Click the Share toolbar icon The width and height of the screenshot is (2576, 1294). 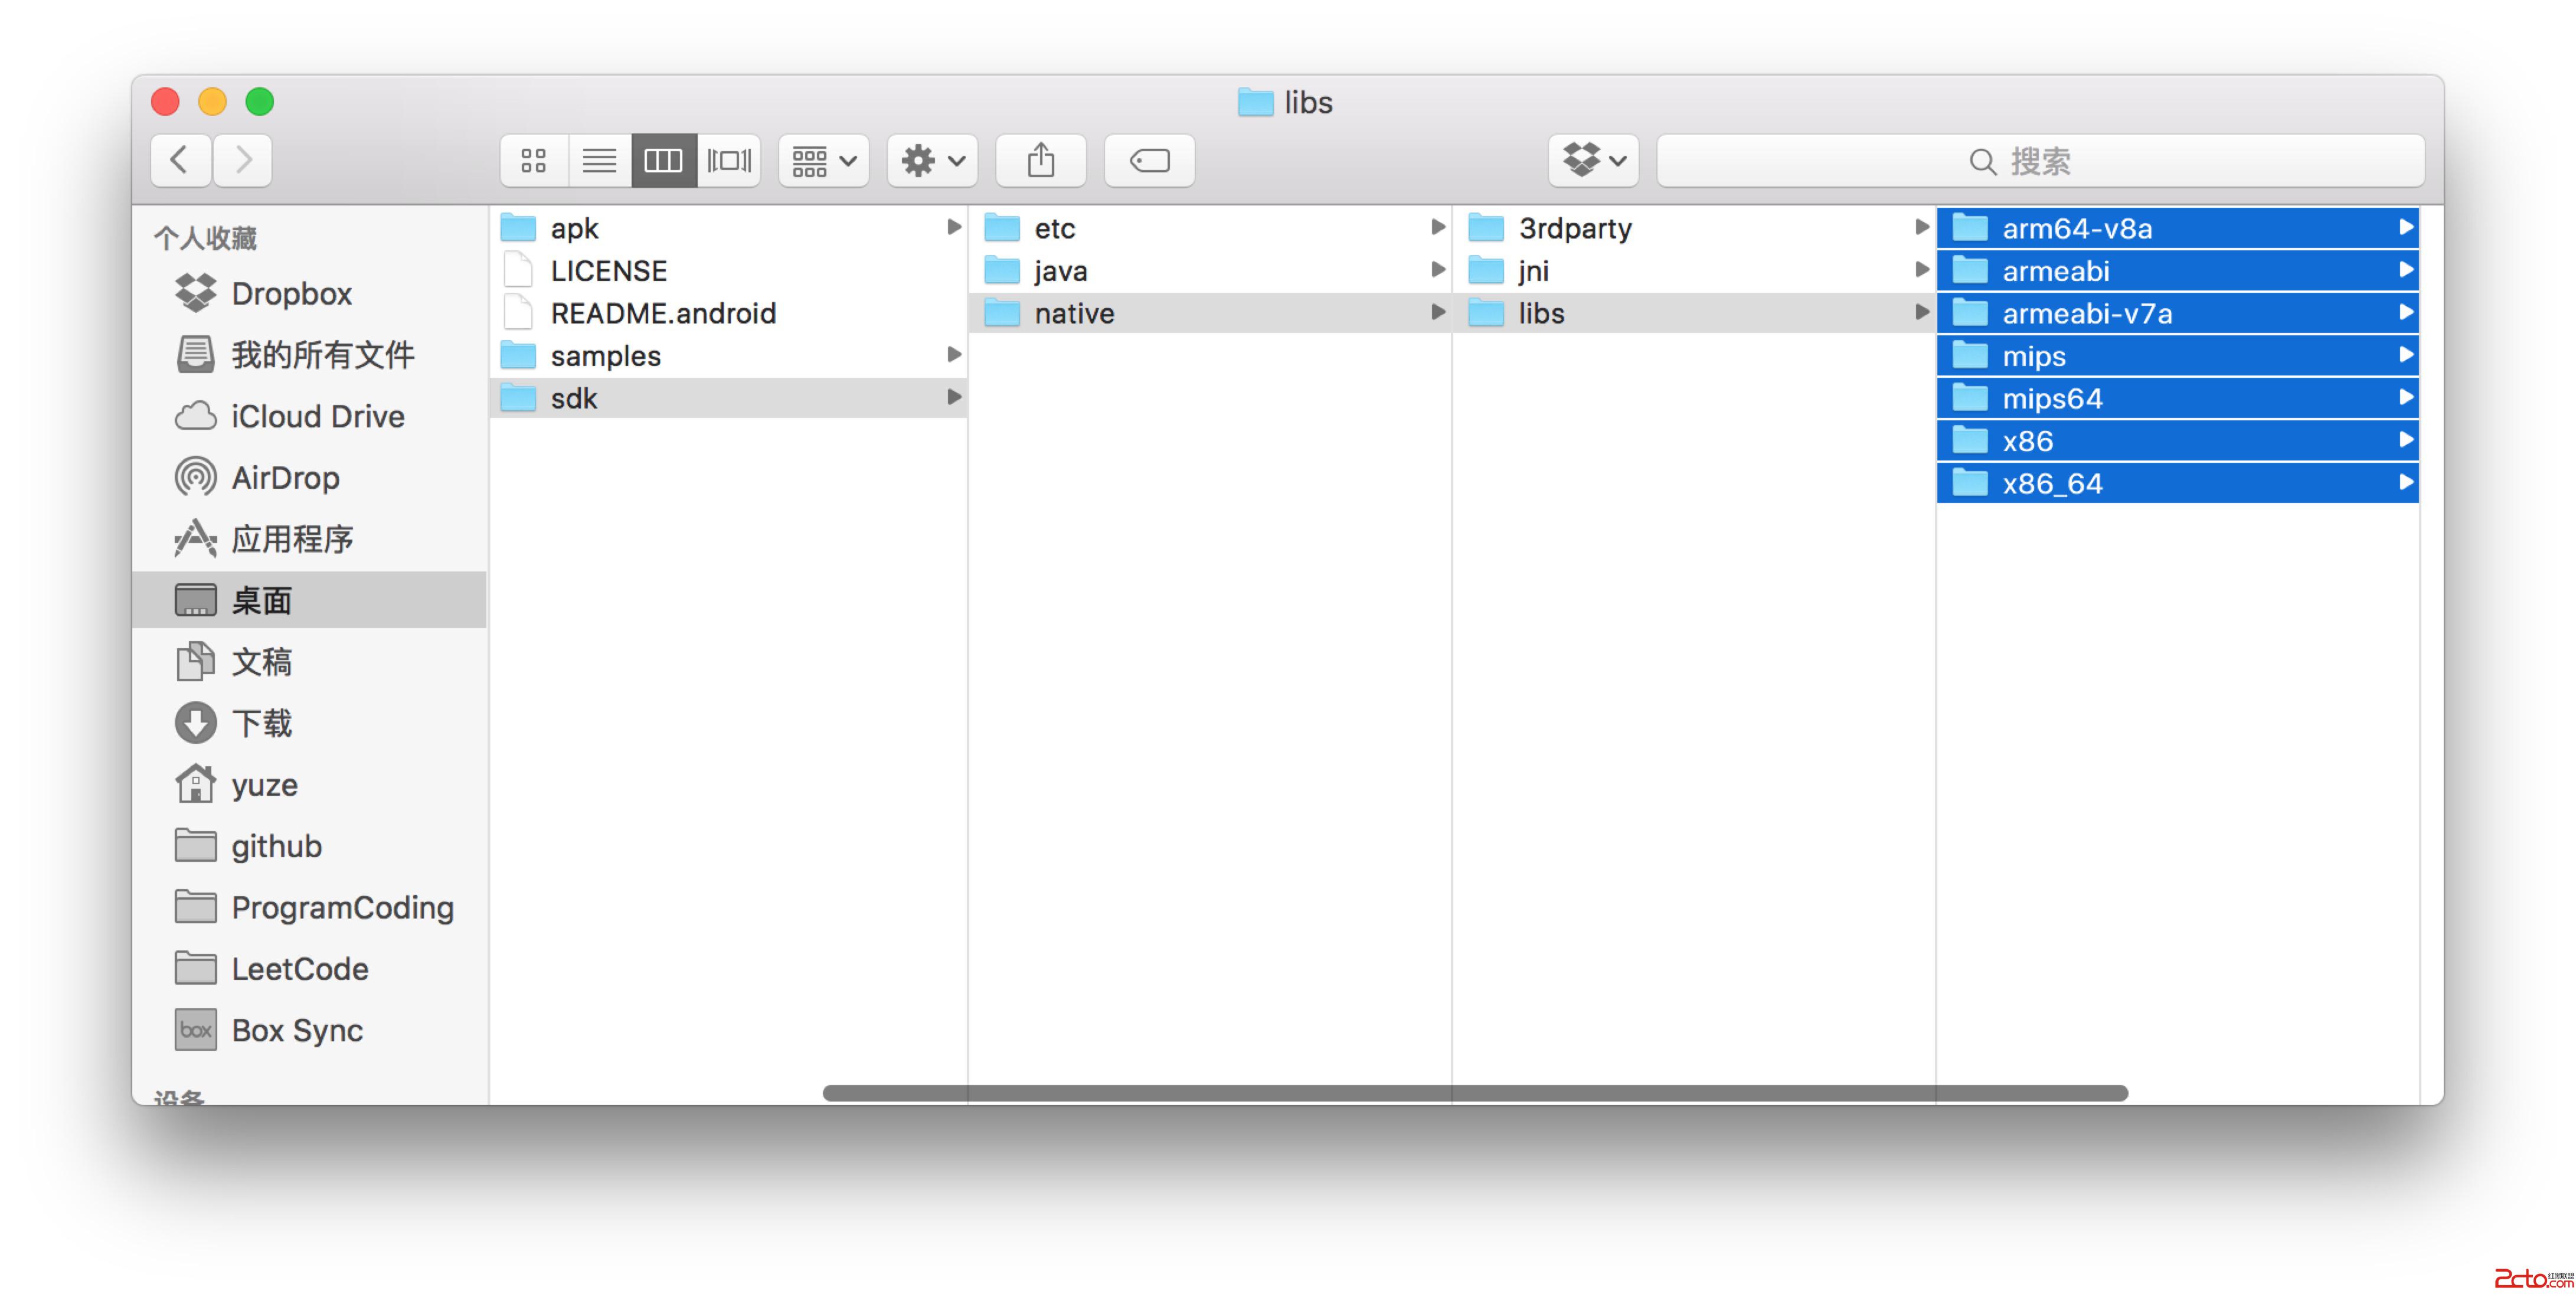click(1040, 160)
